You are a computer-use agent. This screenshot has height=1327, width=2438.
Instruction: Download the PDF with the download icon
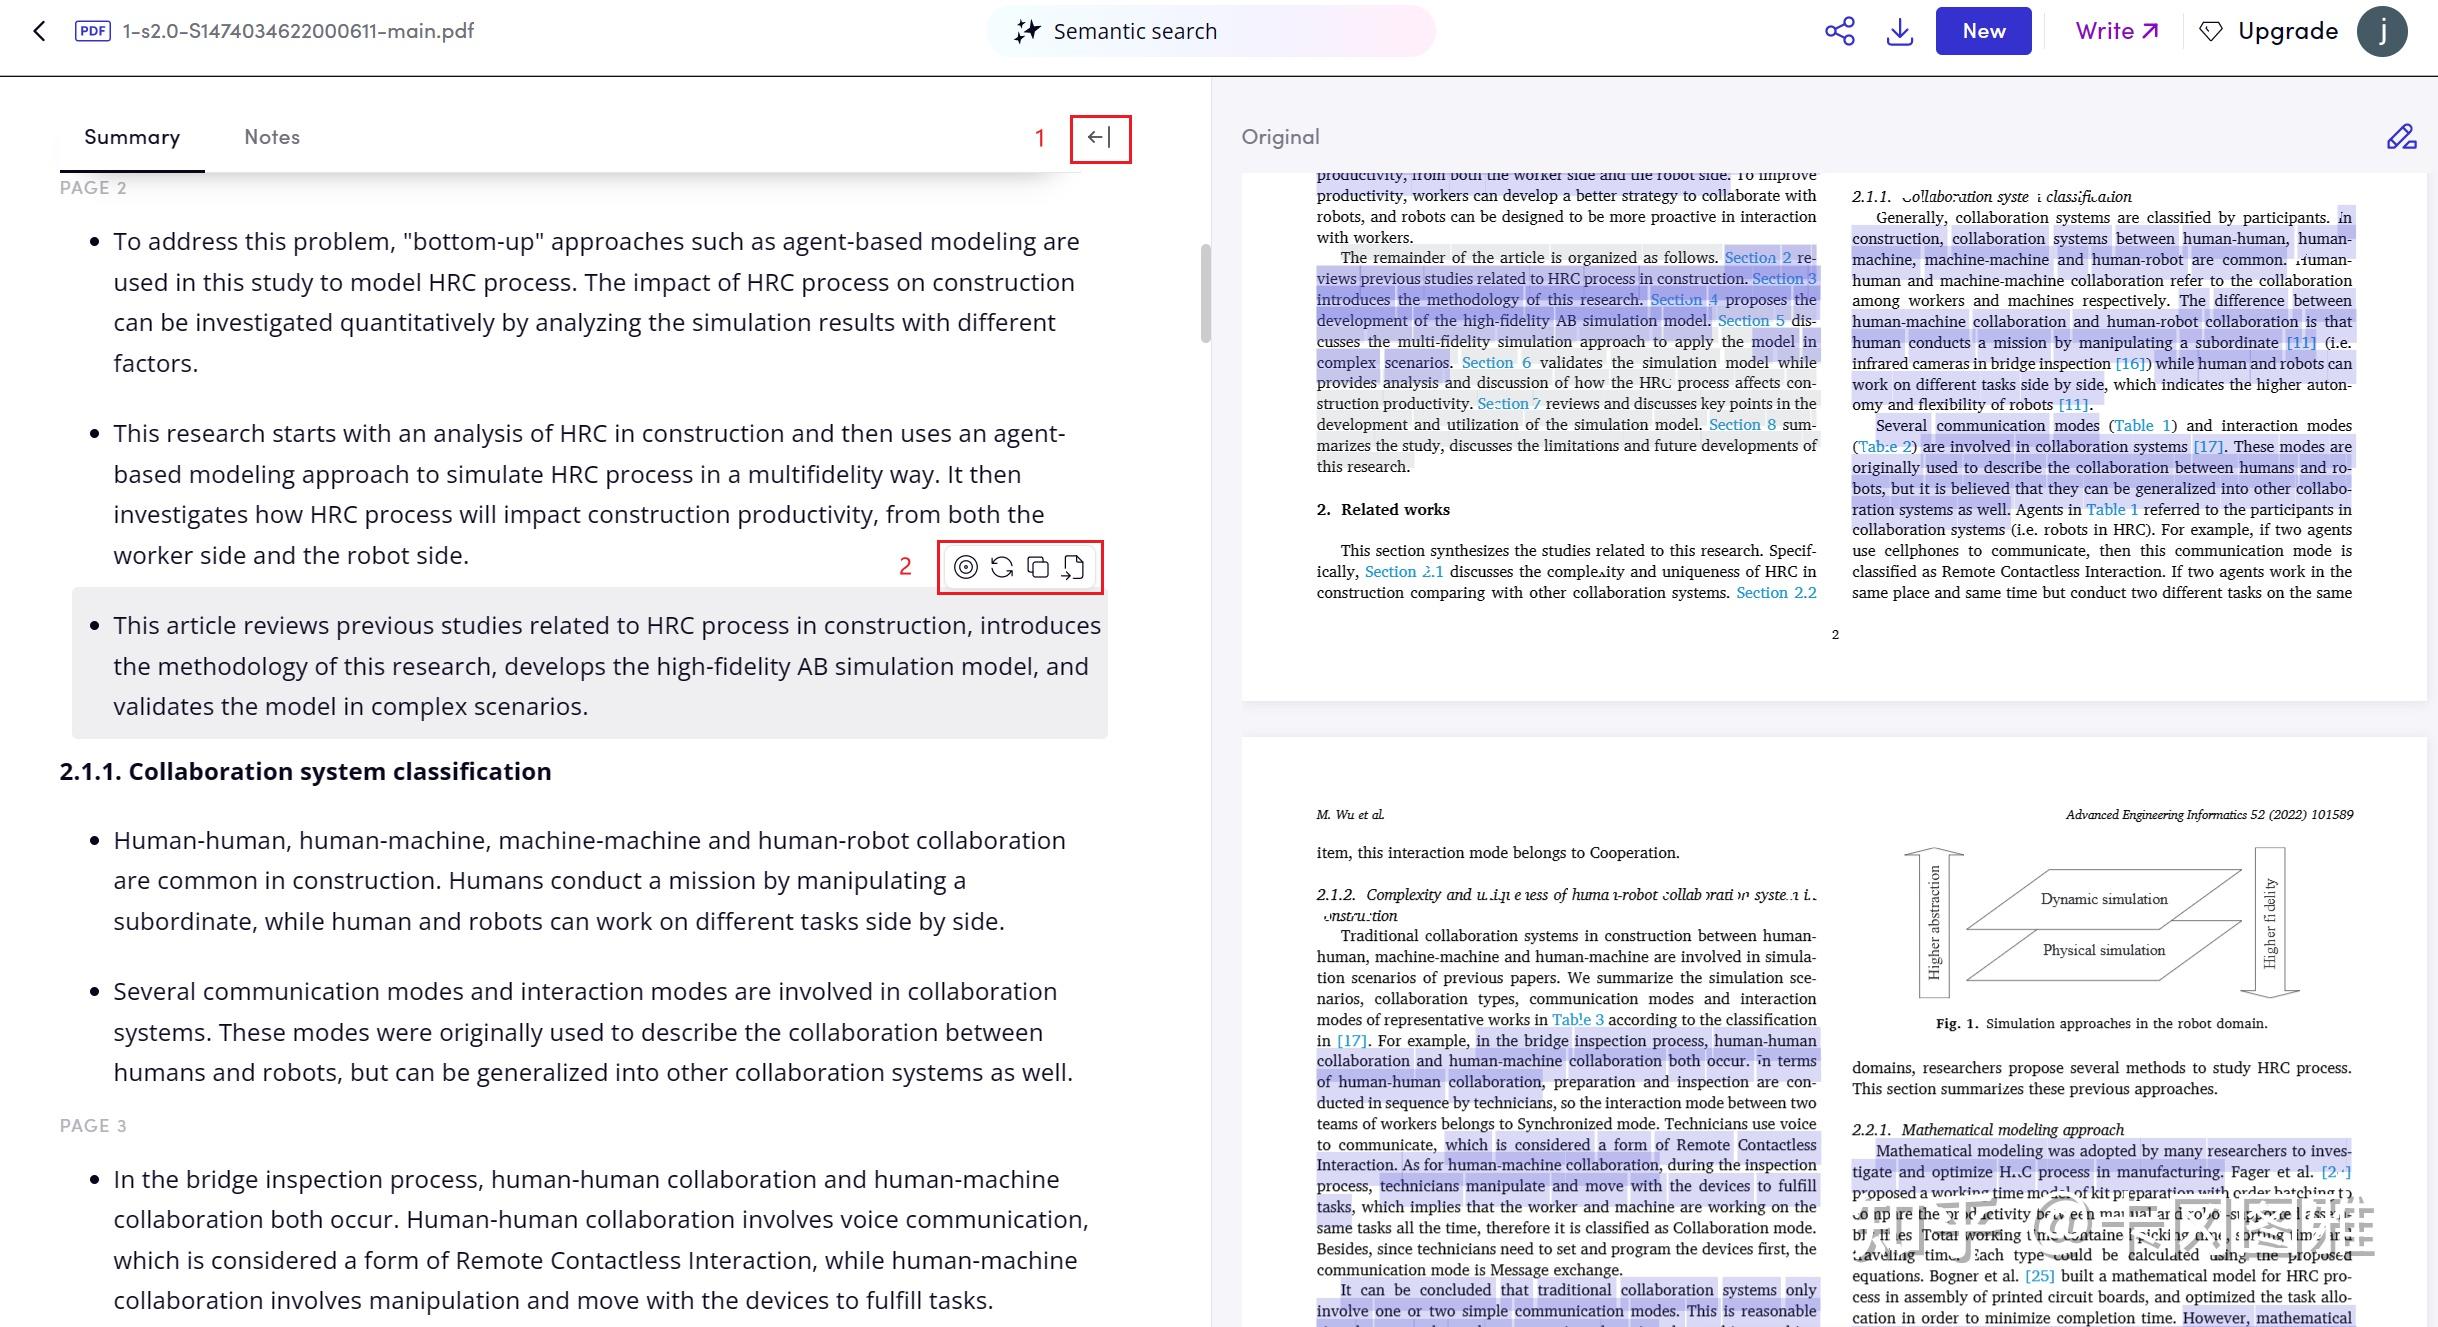pos(1899,31)
